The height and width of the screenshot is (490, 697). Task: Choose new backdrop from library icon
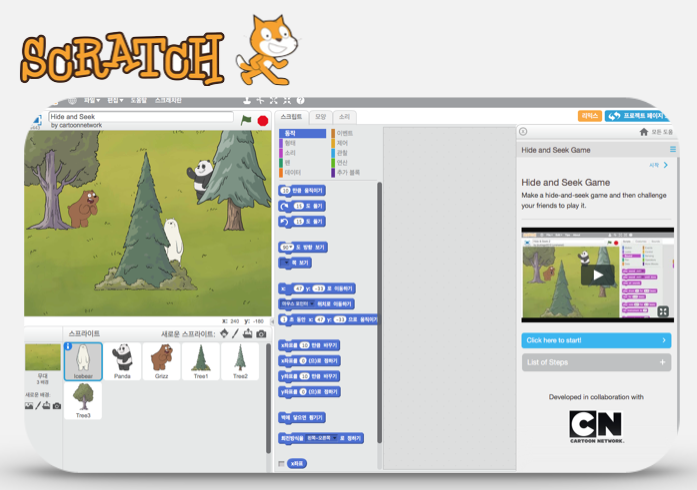click(29, 406)
